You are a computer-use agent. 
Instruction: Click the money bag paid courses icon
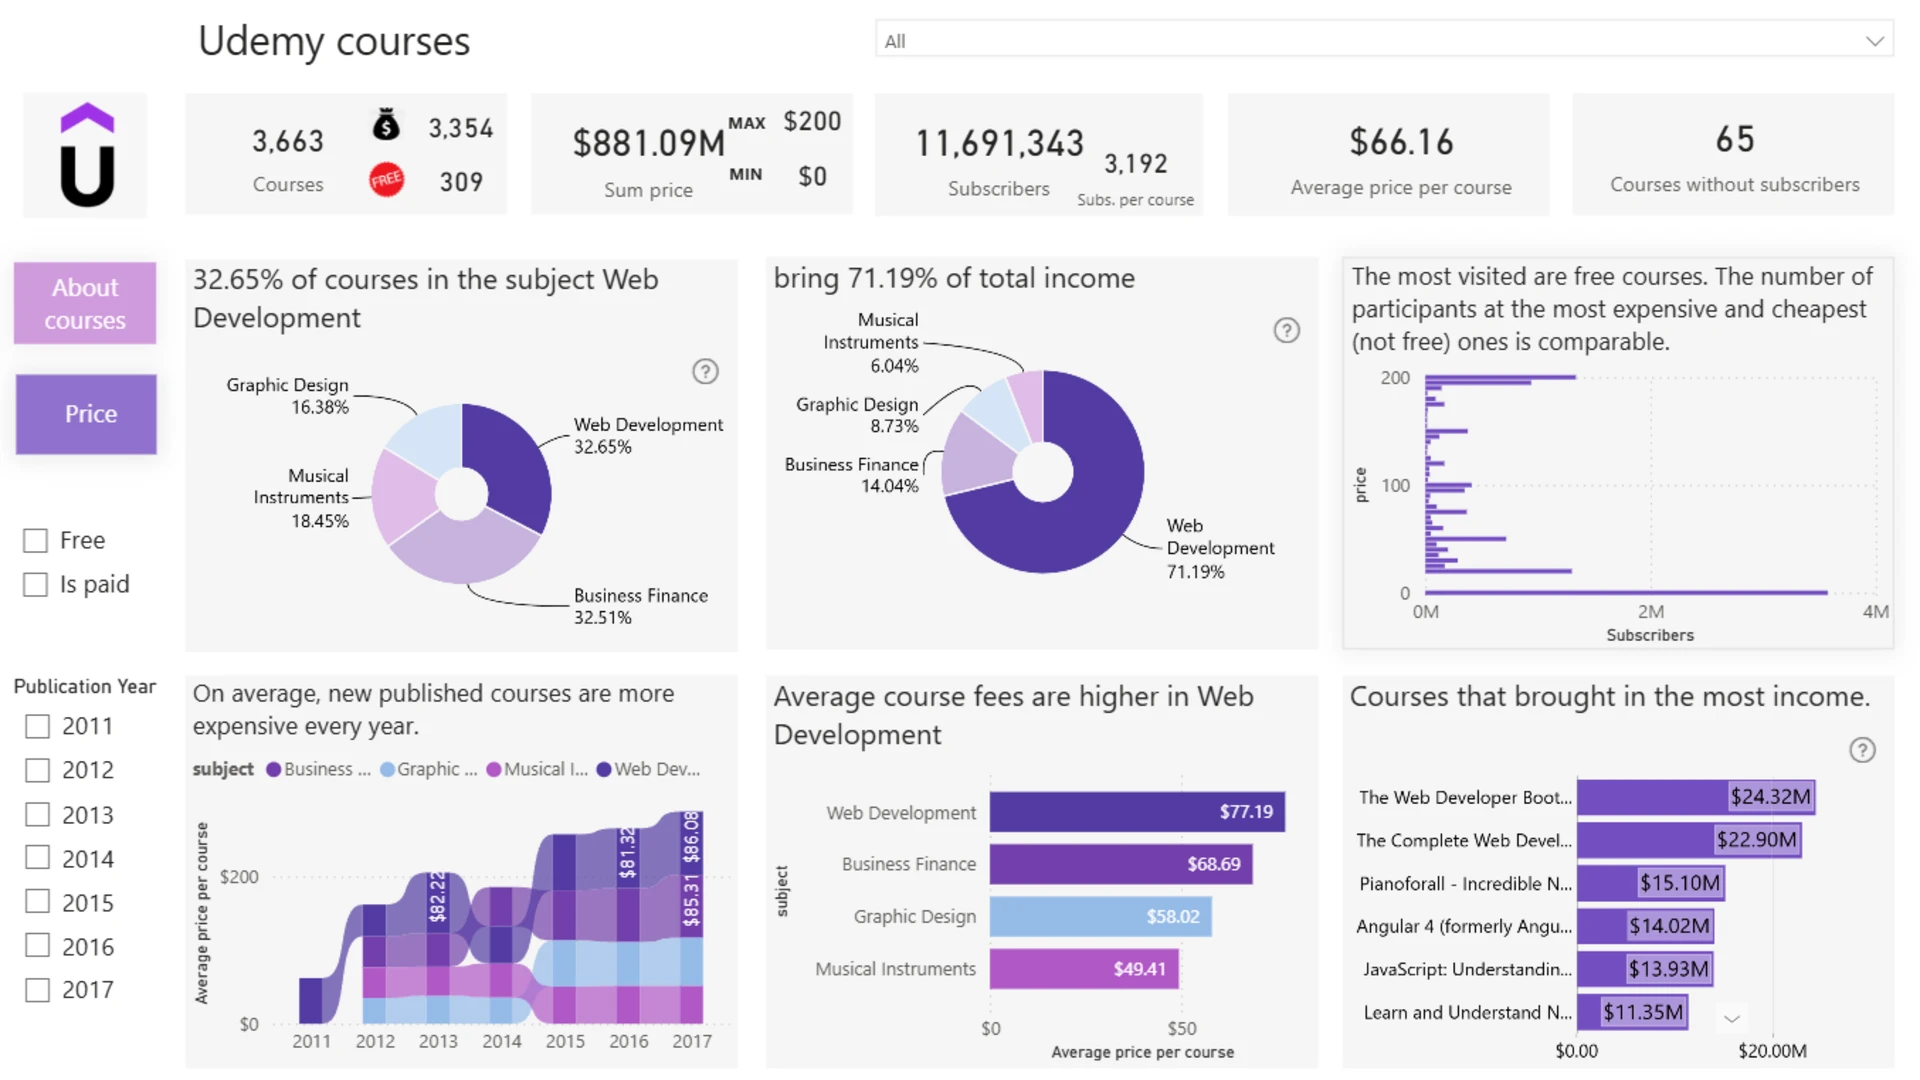(386, 126)
